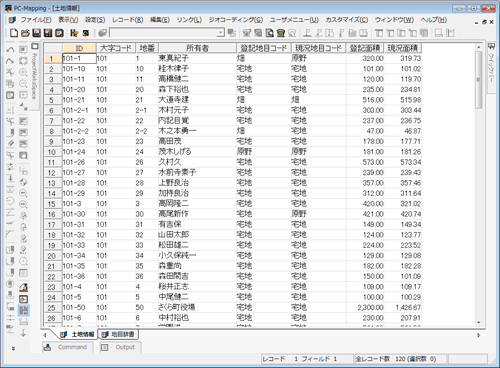This screenshot has height=368, width=500.
Task: Open the レコード(R) menu
Action: (x=128, y=20)
